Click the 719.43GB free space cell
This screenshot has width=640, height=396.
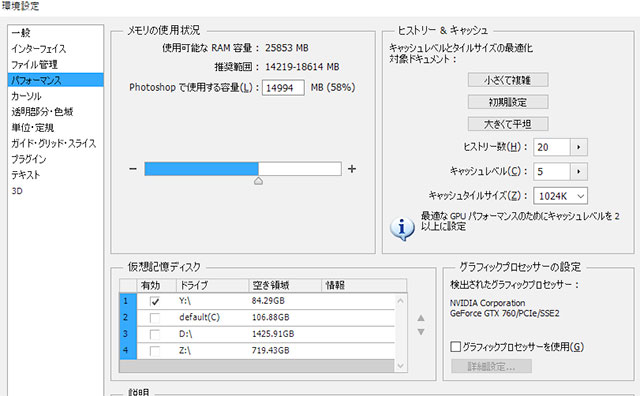(271, 350)
